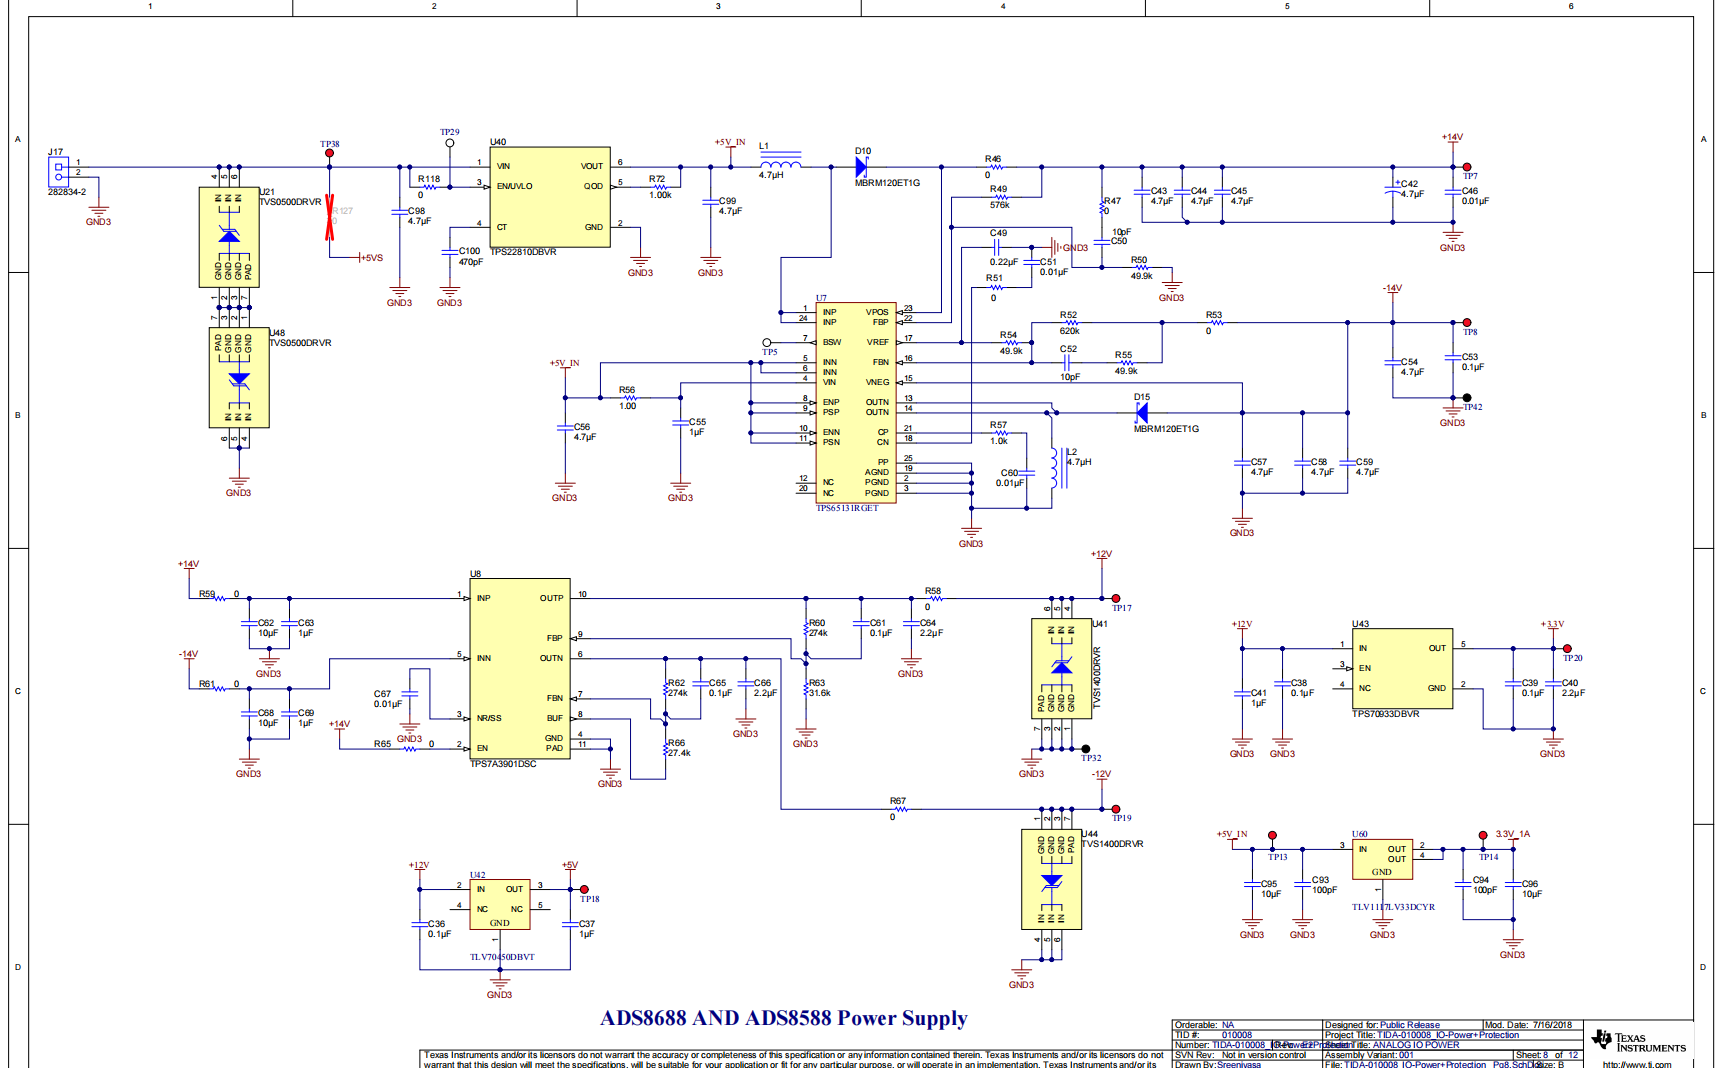Select the TP19 test point near -12V
This screenshot has height=1068, width=1717.
click(x=1116, y=809)
